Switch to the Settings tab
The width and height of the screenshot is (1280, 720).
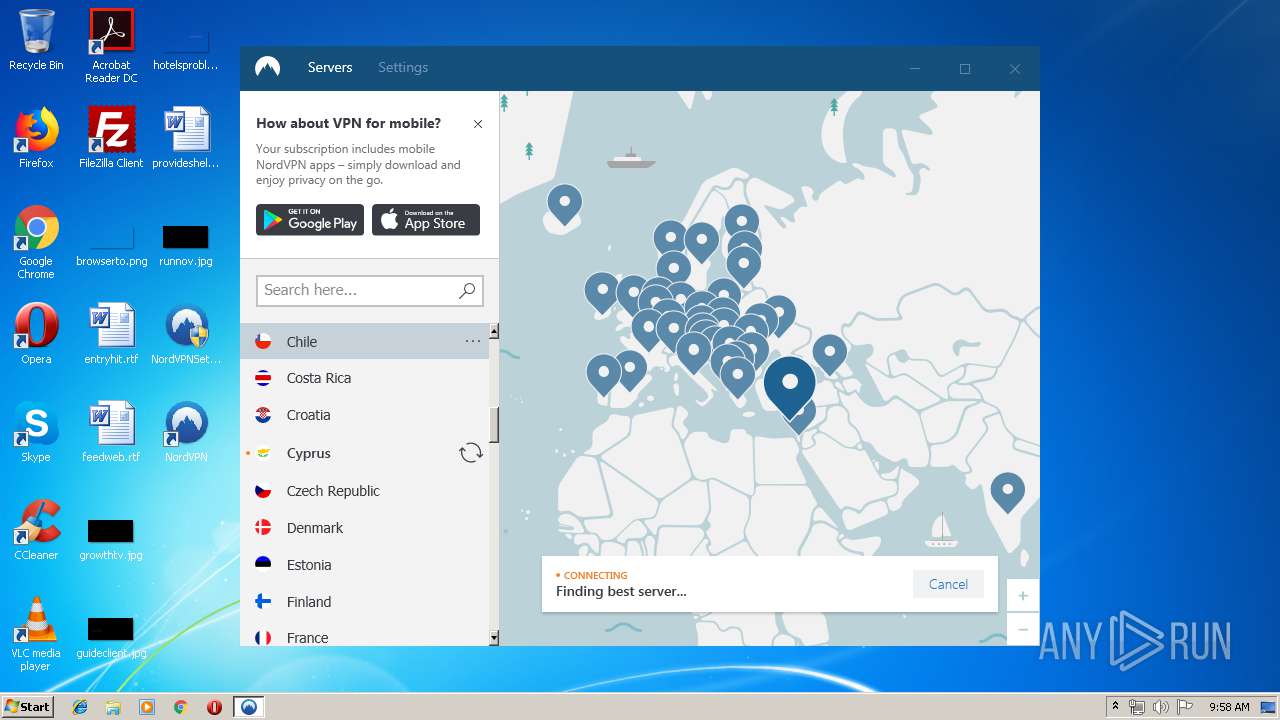[x=403, y=67]
